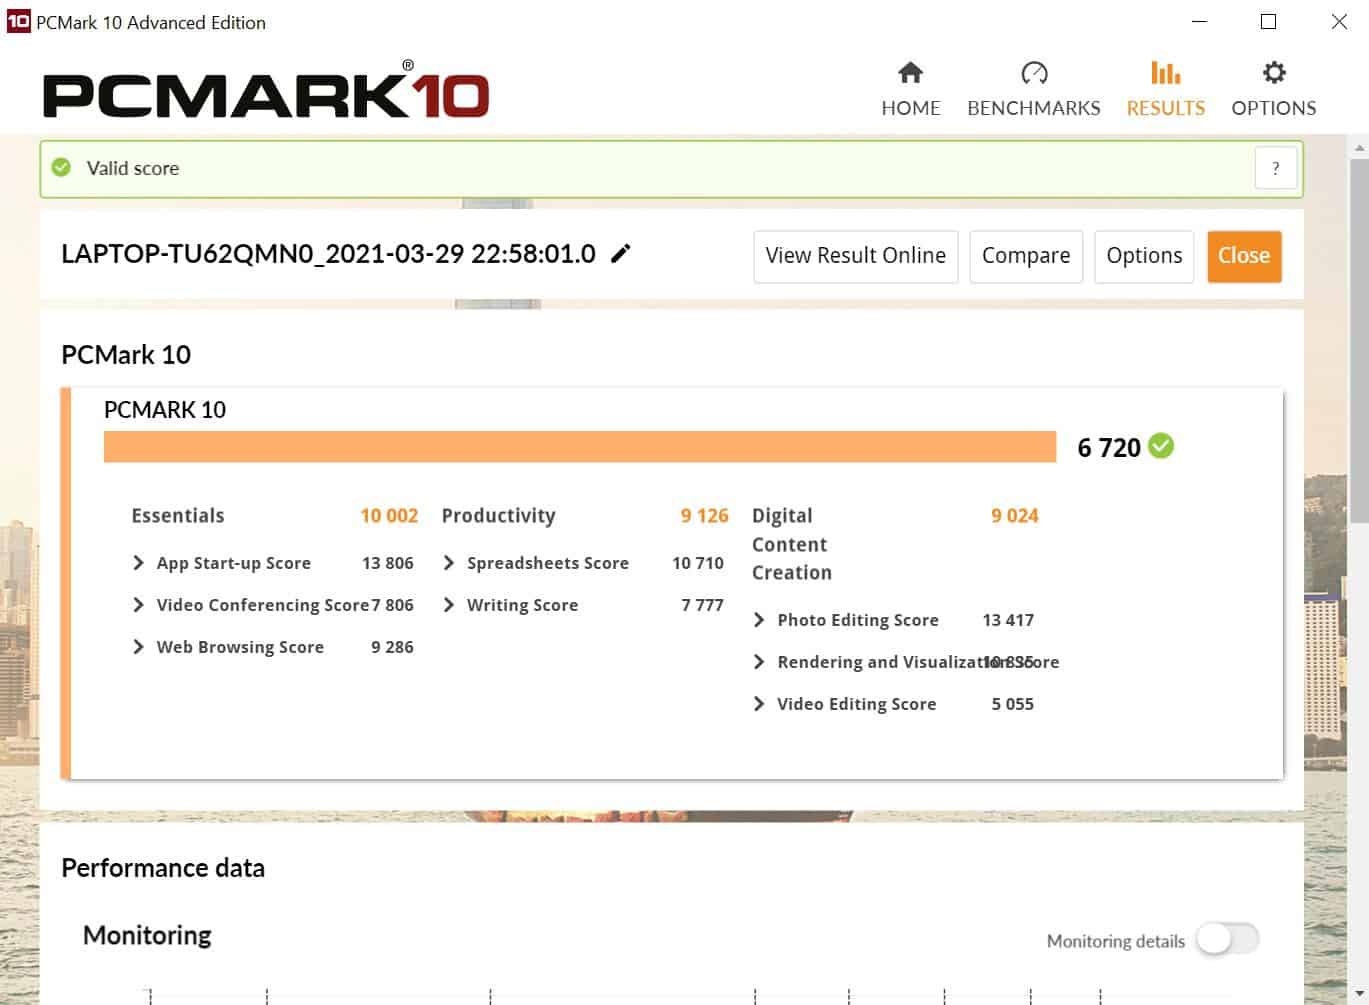Expand the App Start-up Score row
The width and height of the screenshot is (1369, 1005).
coord(139,563)
